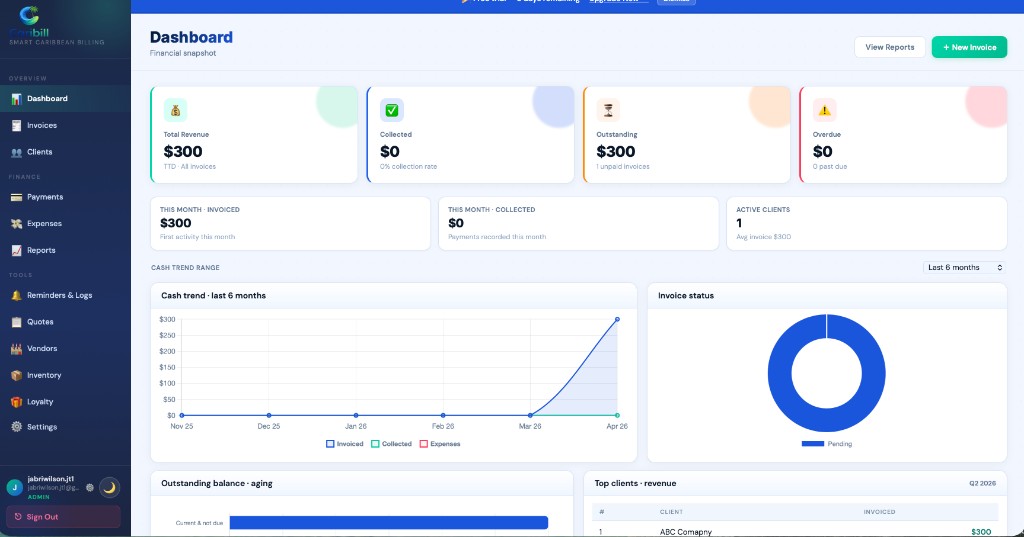The height and width of the screenshot is (537, 1024).
Task: Click the CLIENT column header
Action: click(x=671, y=512)
